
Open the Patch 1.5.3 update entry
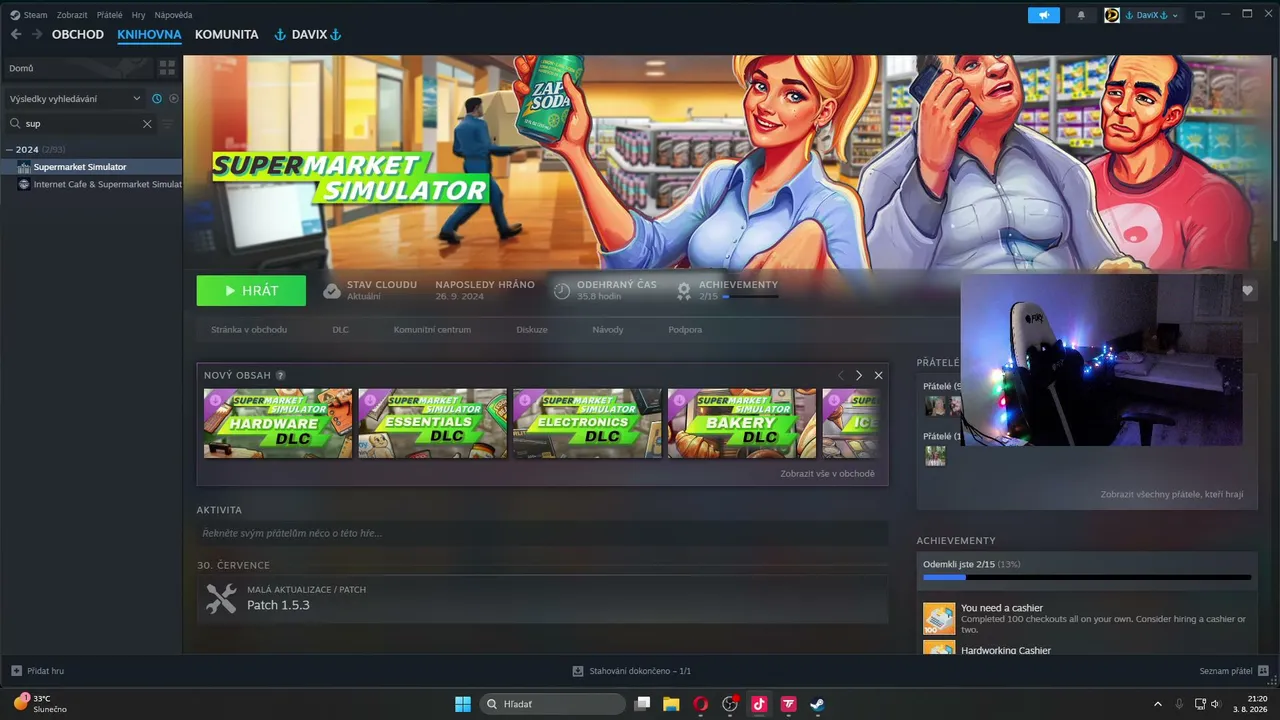(x=542, y=598)
